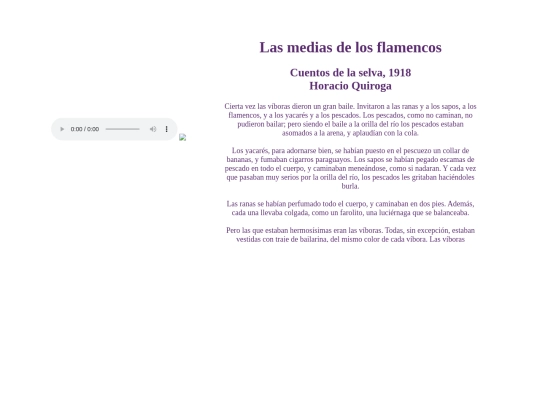540x405 pixels.
Task: Click the paragraph starting Las ranas se habían
Action: pyautogui.click(x=350, y=208)
